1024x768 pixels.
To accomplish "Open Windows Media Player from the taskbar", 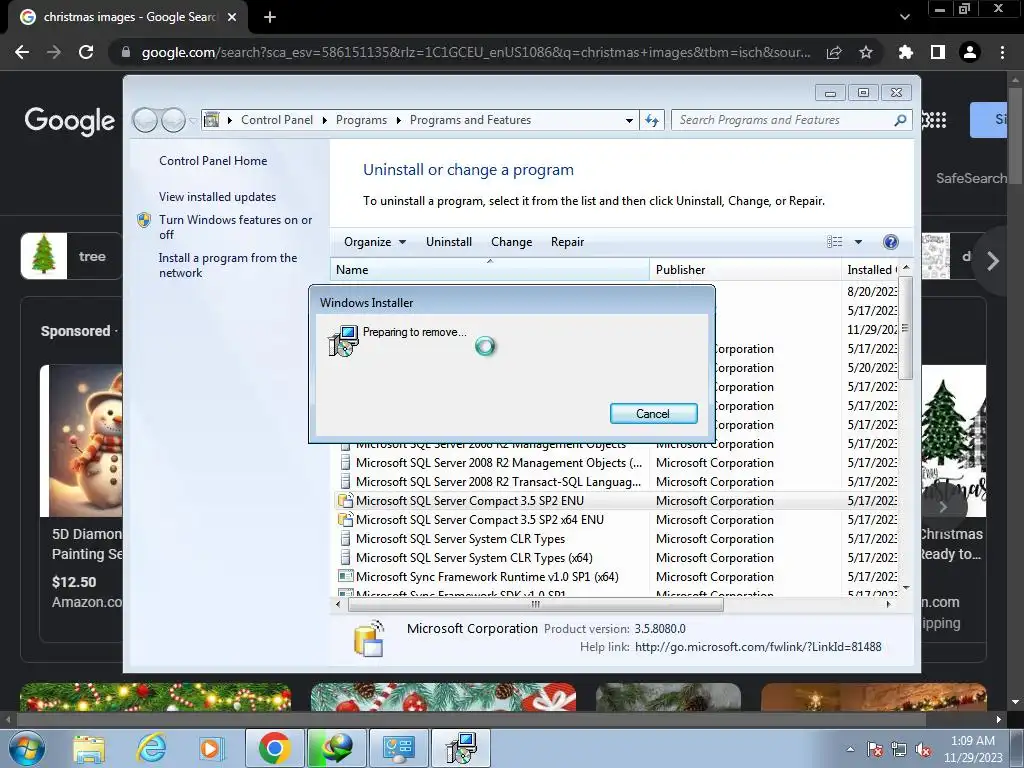I will (x=210, y=748).
